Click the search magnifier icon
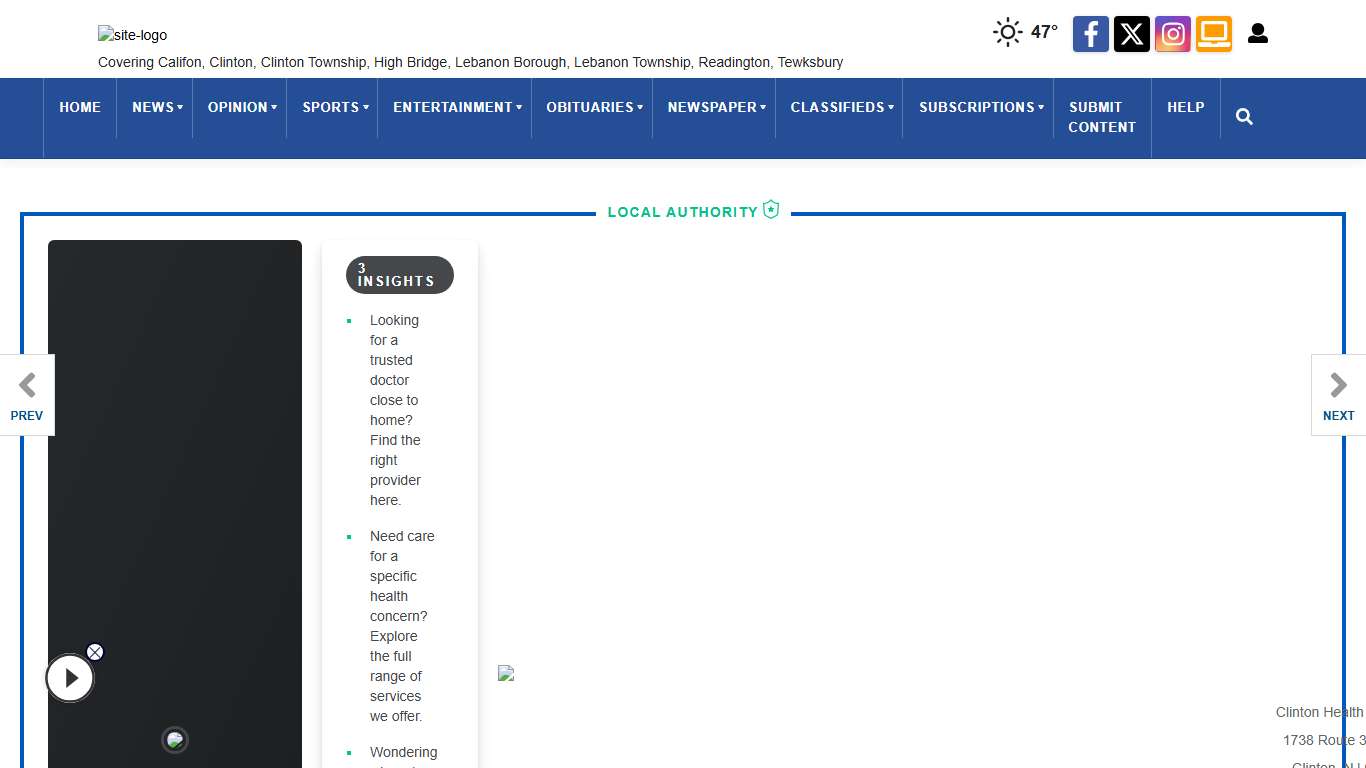 pyautogui.click(x=1244, y=117)
